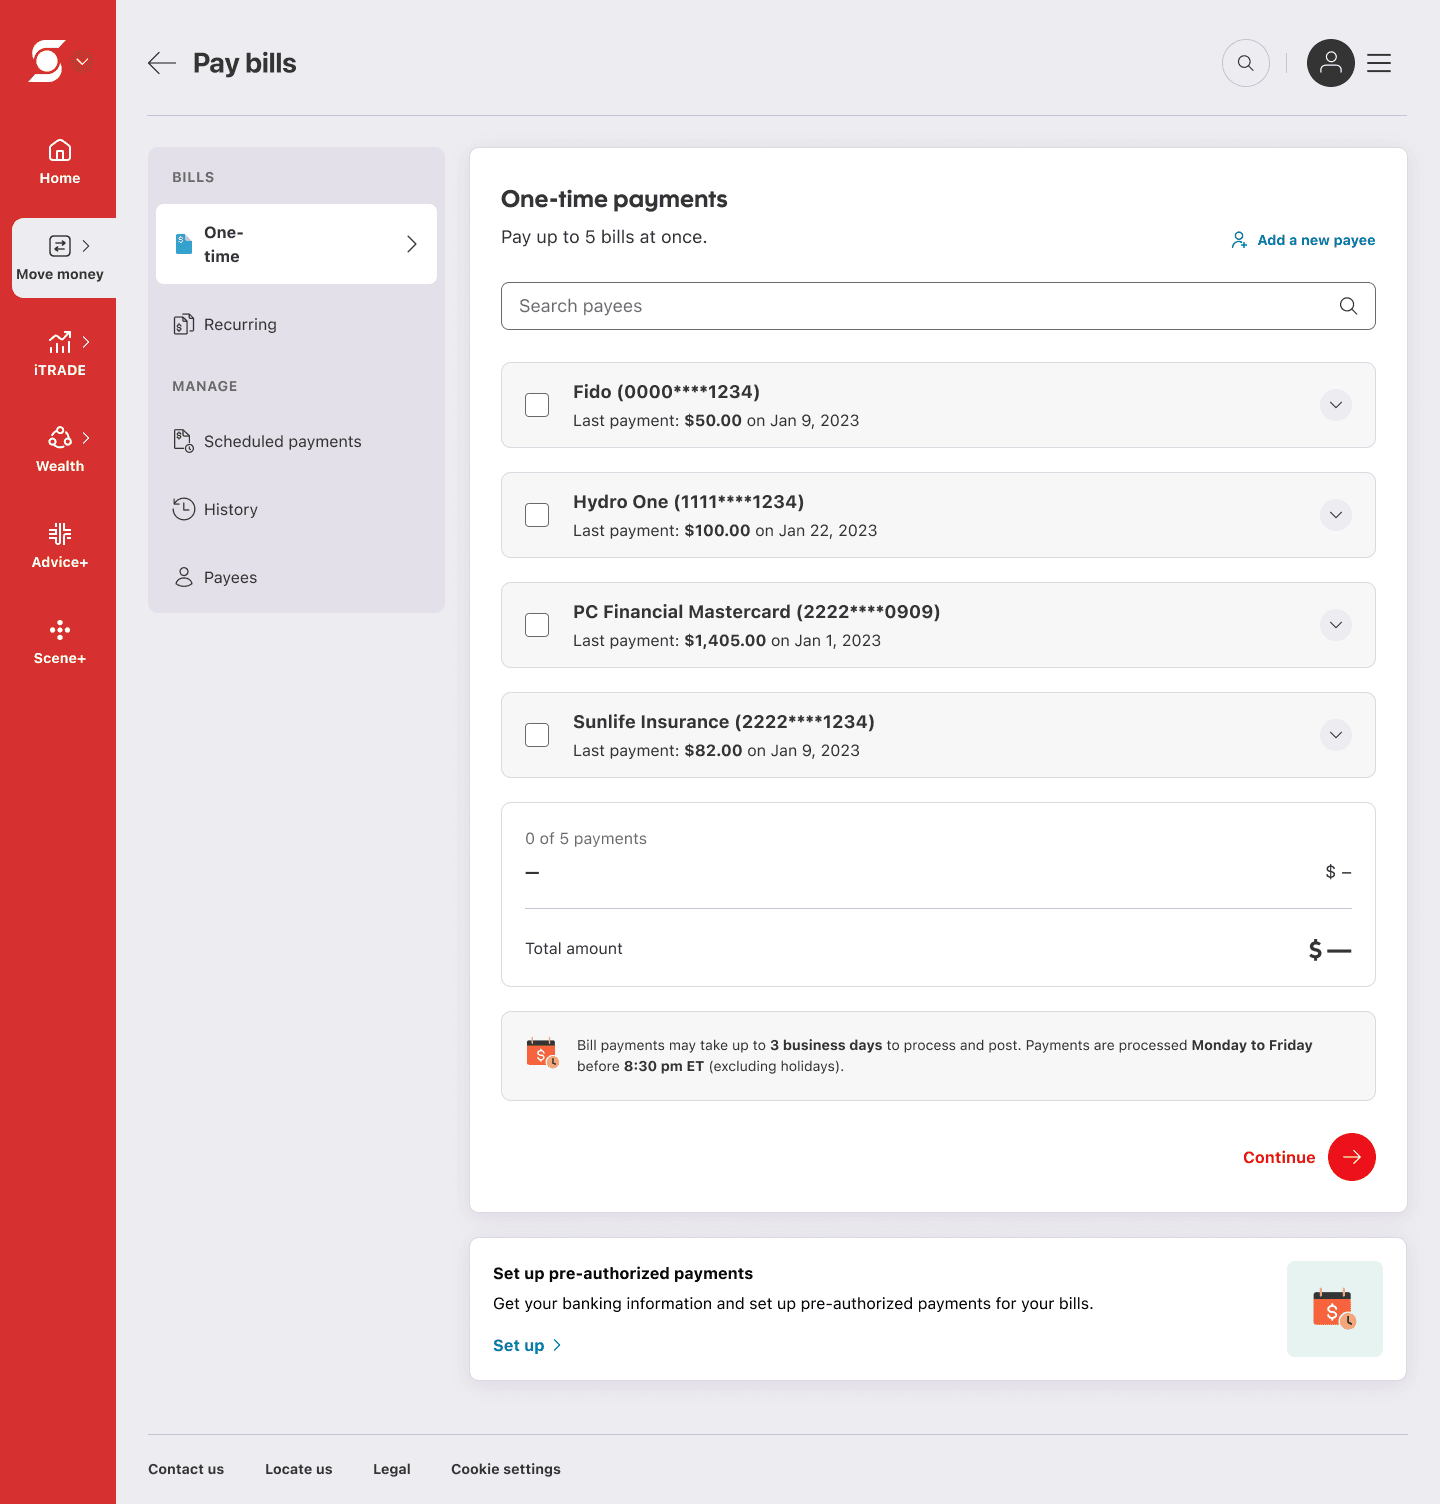
Task: Click Add a new payee link
Action: [x=1303, y=240]
